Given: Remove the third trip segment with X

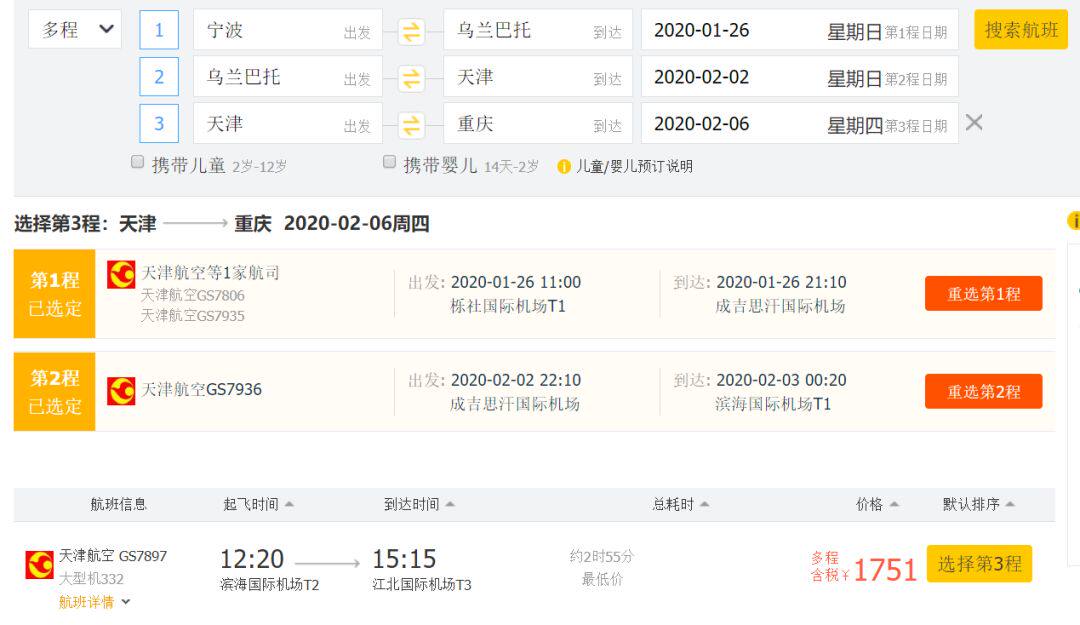Looking at the screenshot, I should [974, 123].
